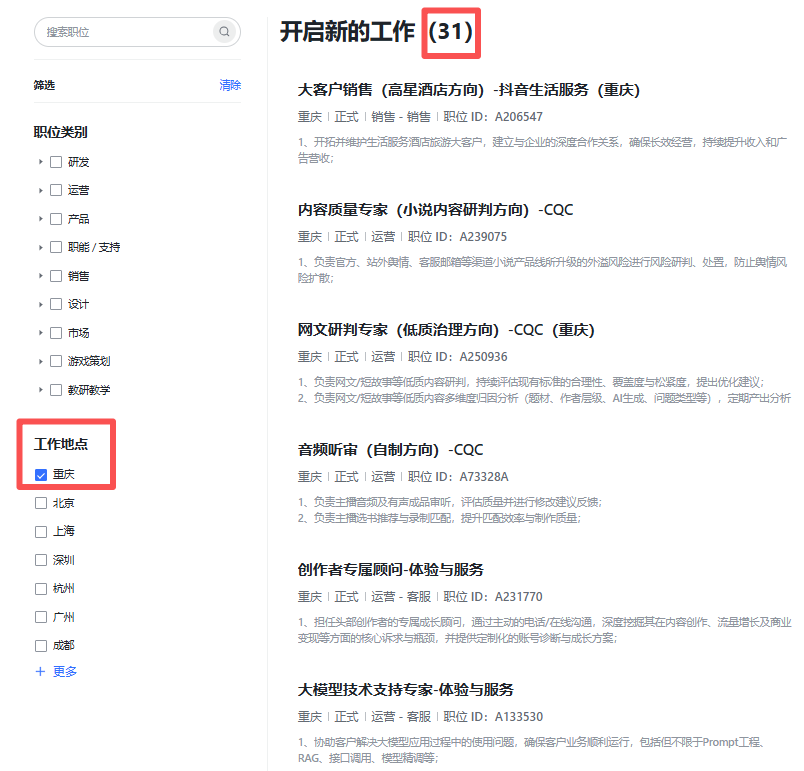Expand the 研发 category arrow
804x771 pixels.
41,162
